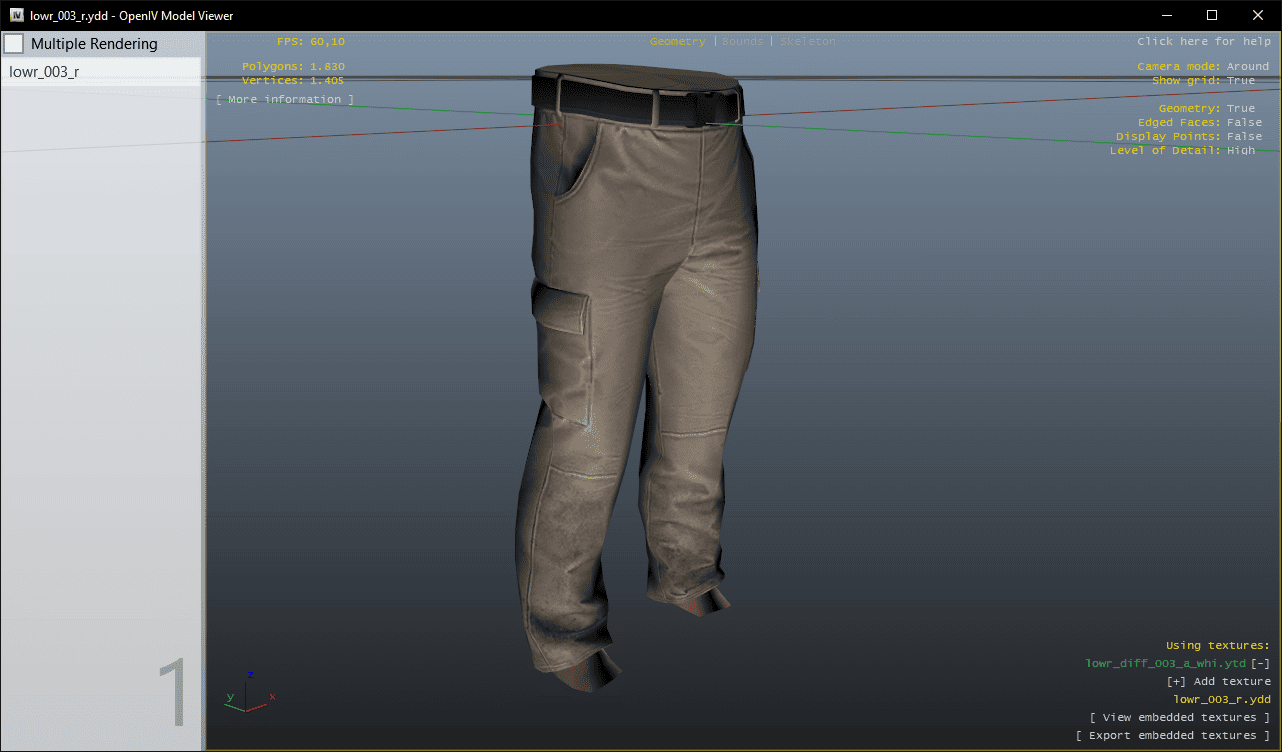This screenshot has width=1282, height=752.
Task: Minimize the Model Viewer window
Action: pyautogui.click(x=1165, y=16)
